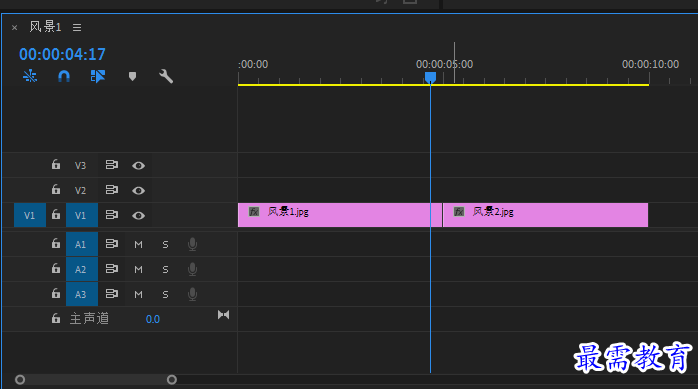Select the 风景1.jpg clip
698x389 pixels.
[340, 215]
